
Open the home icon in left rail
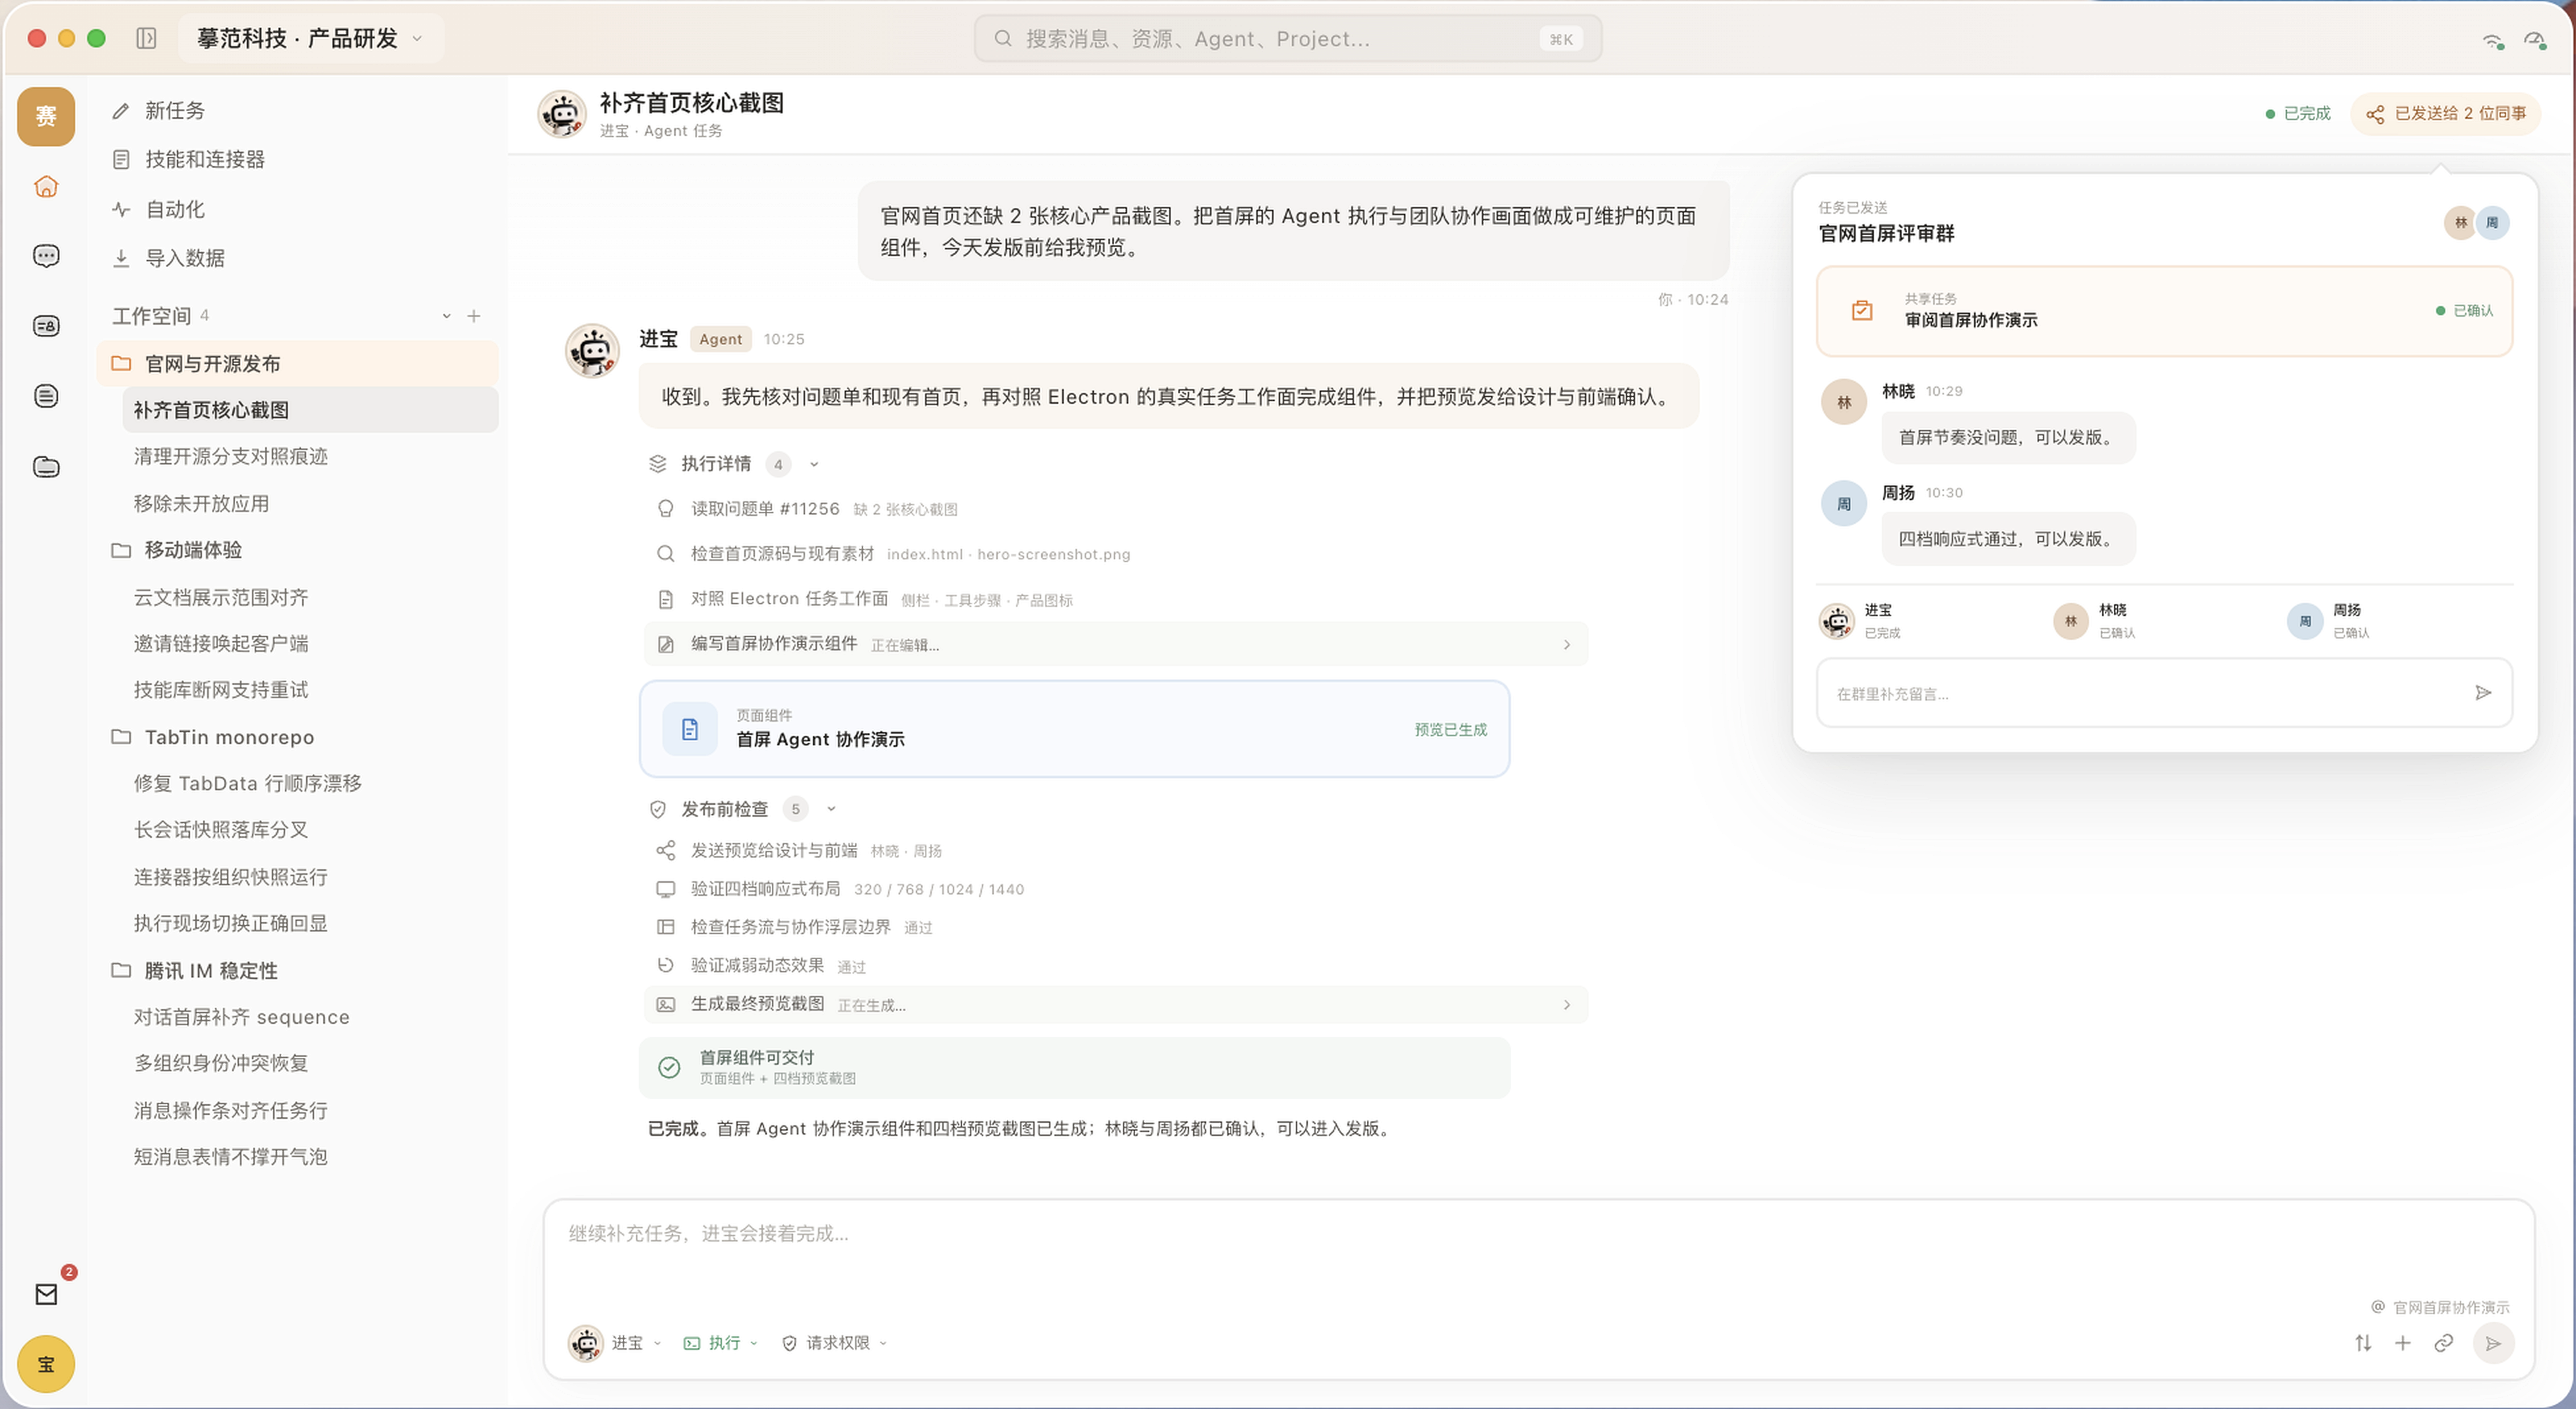[46, 187]
